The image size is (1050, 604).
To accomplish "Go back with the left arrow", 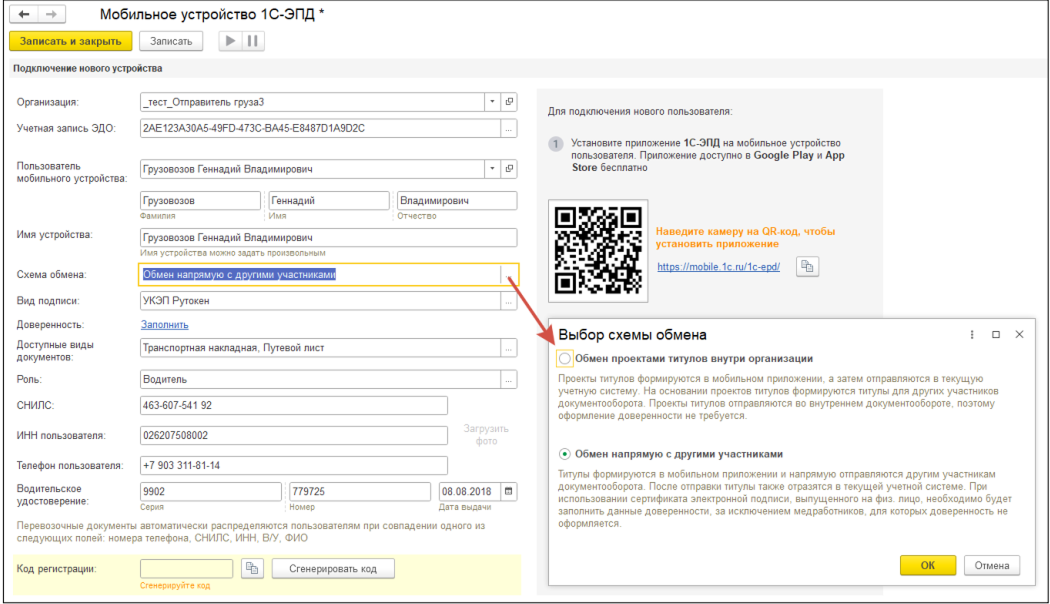I will click(24, 15).
